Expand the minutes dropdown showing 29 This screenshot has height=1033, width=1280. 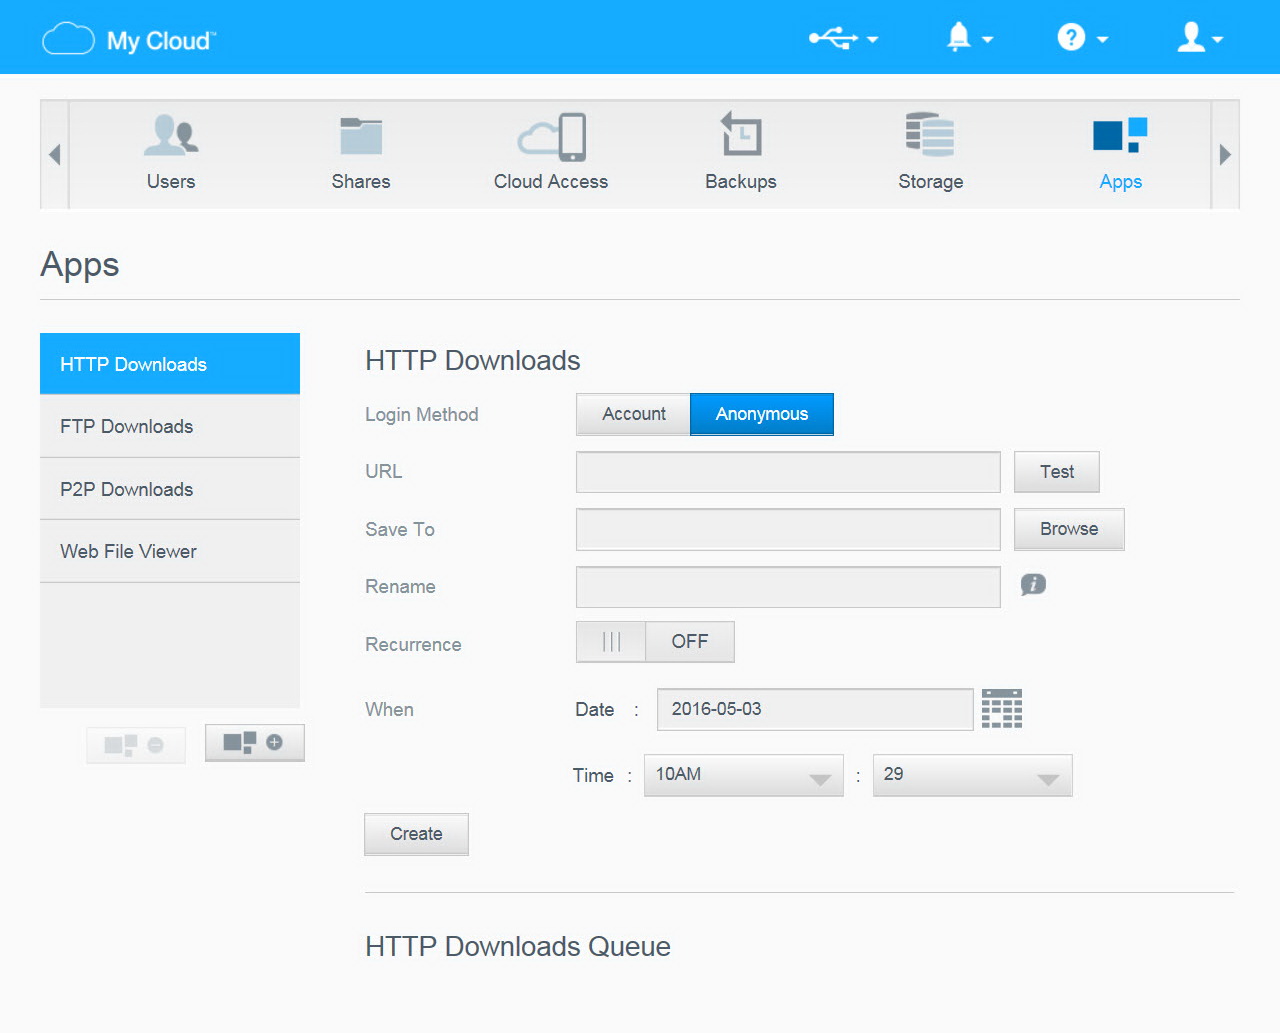point(972,775)
